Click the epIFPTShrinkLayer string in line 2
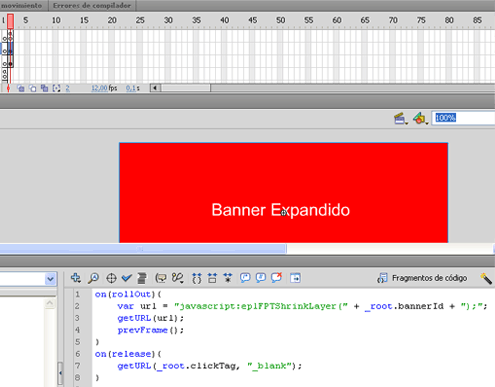Image resolution: width=495 pixels, height=387 pixels. click(x=261, y=306)
